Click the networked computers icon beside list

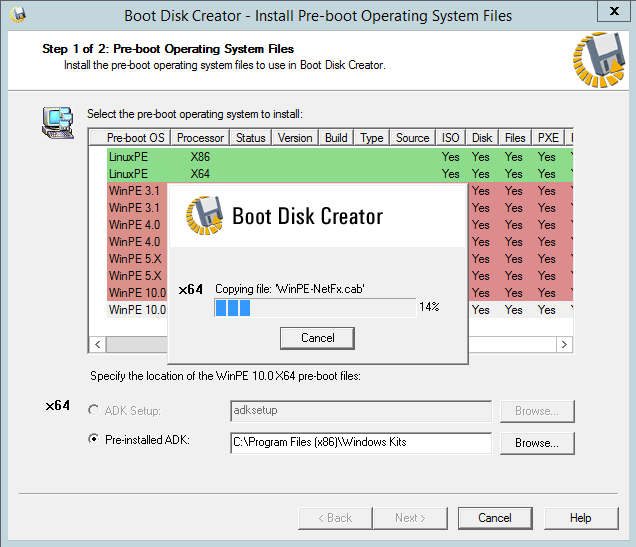click(58, 123)
